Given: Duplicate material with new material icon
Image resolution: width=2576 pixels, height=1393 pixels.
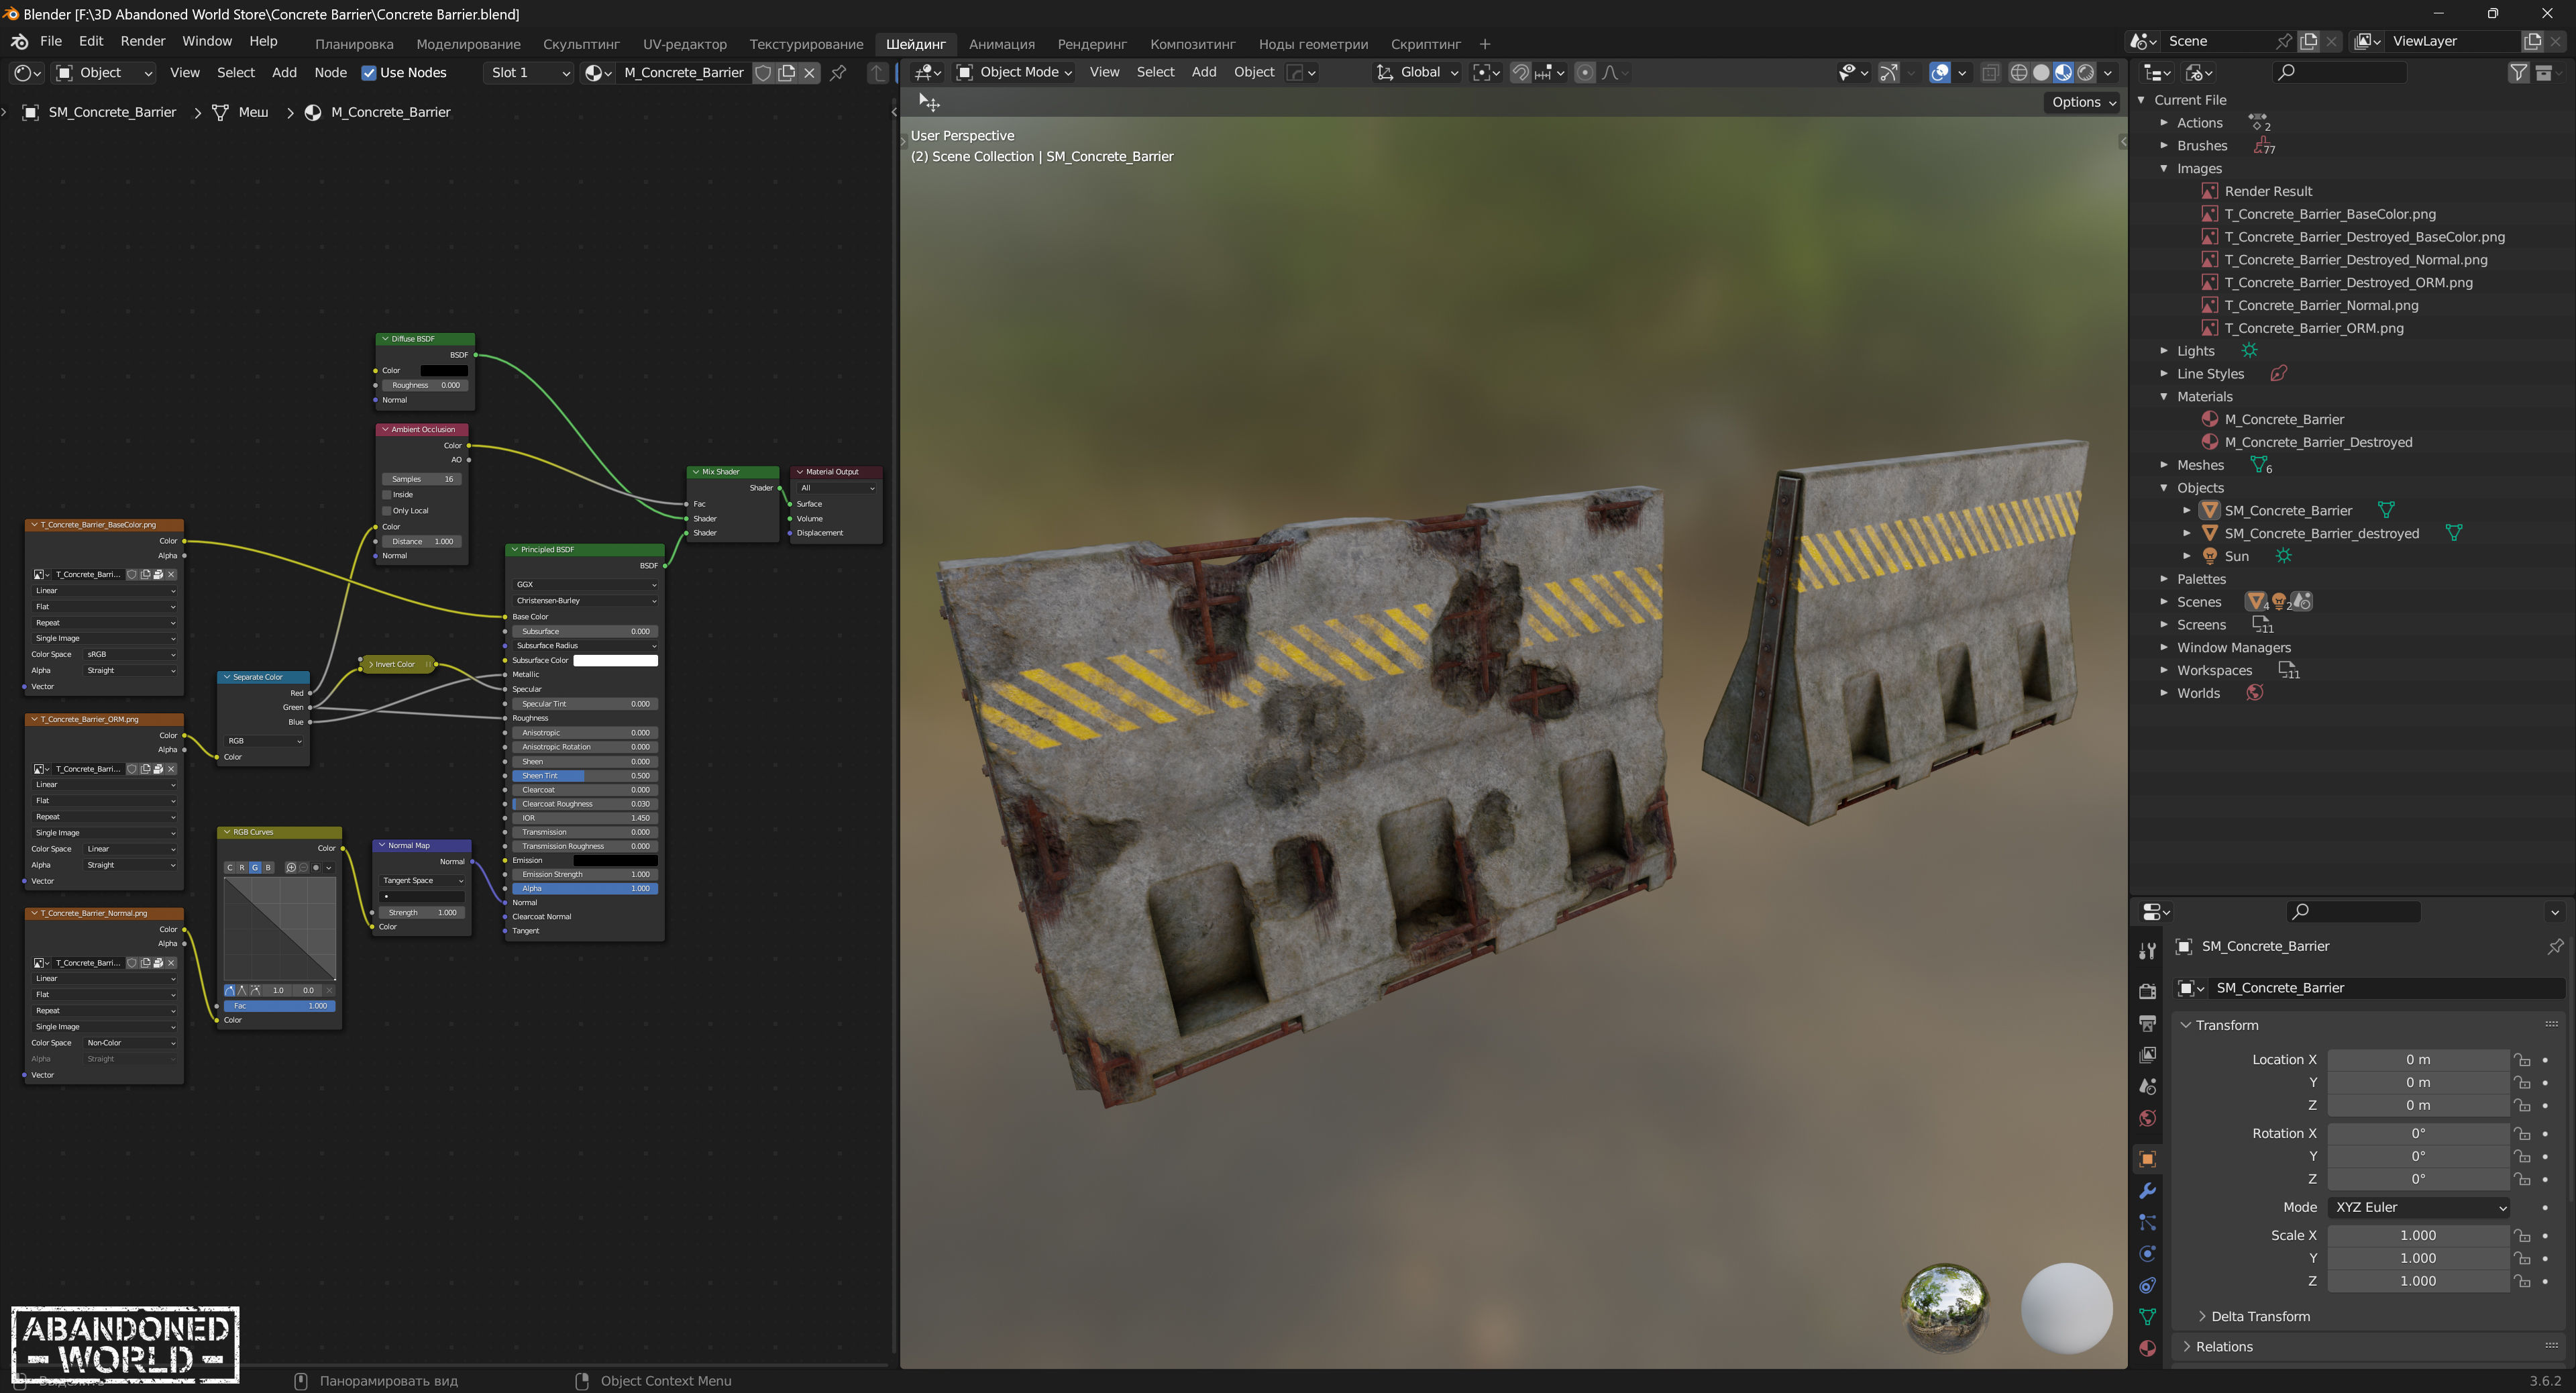Looking at the screenshot, I should pyautogui.click(x=787, y=73).
